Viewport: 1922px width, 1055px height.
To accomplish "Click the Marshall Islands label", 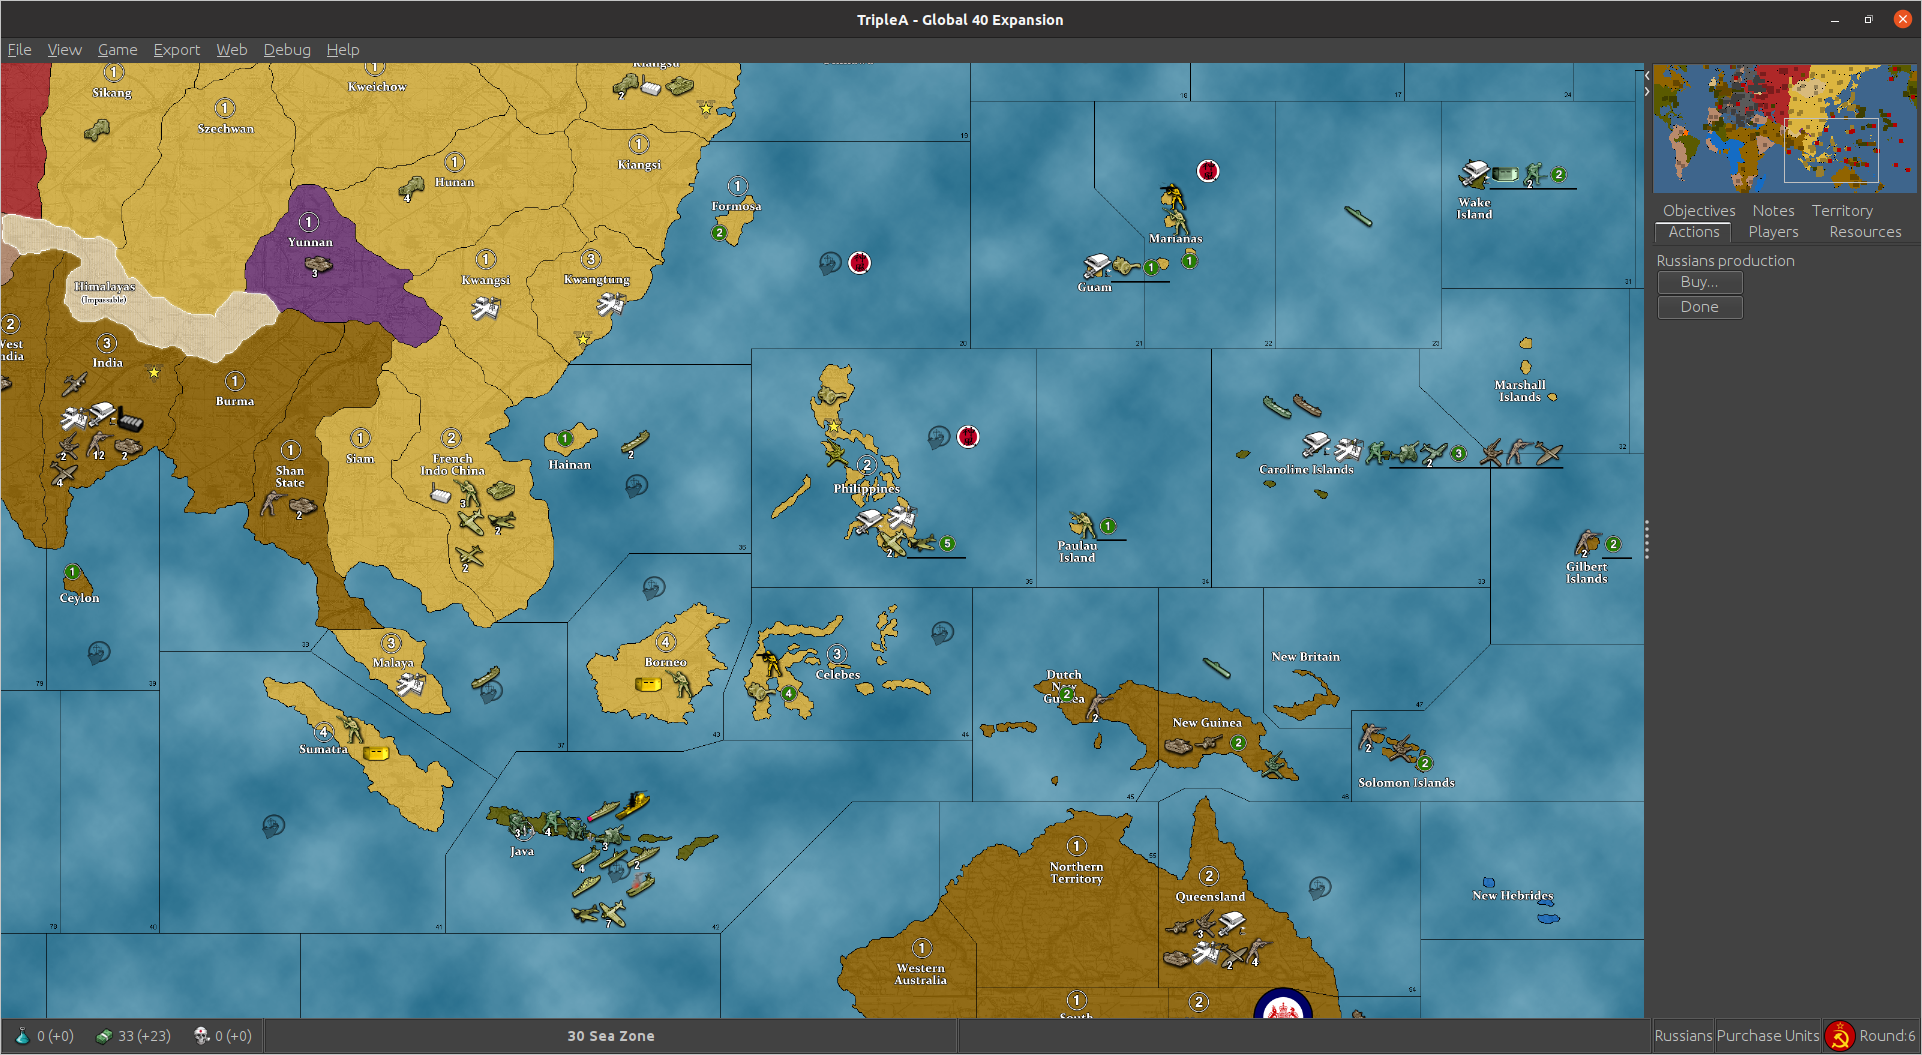I will point(1520,391).
